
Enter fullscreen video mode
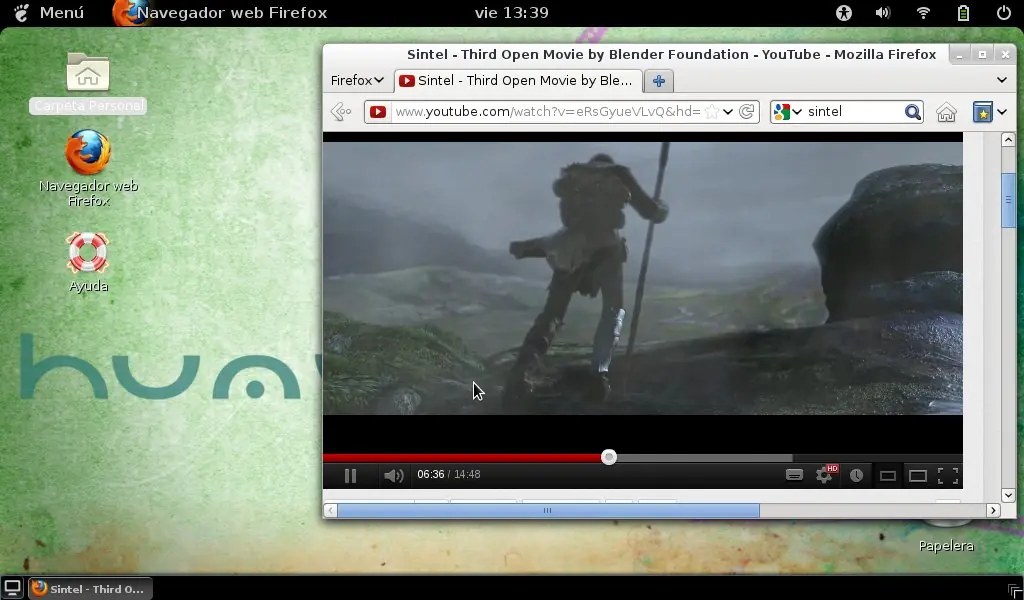[x=948, y=476]
